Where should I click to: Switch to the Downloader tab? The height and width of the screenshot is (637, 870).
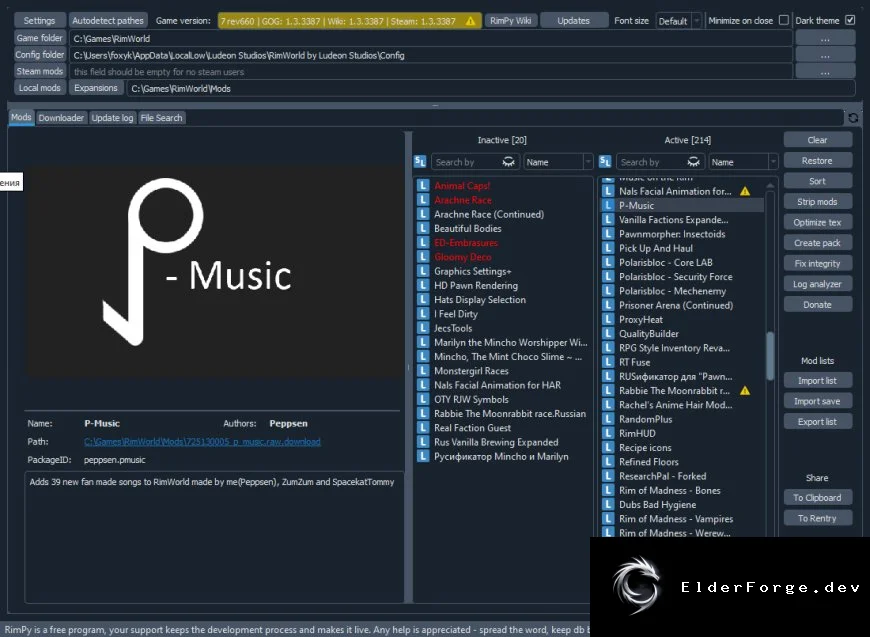(x=61, y=118)
